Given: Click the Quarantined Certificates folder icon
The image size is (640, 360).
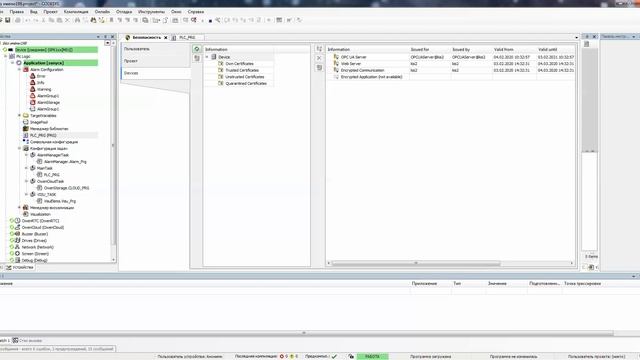Looking at the screenshot, I should 220,83.
